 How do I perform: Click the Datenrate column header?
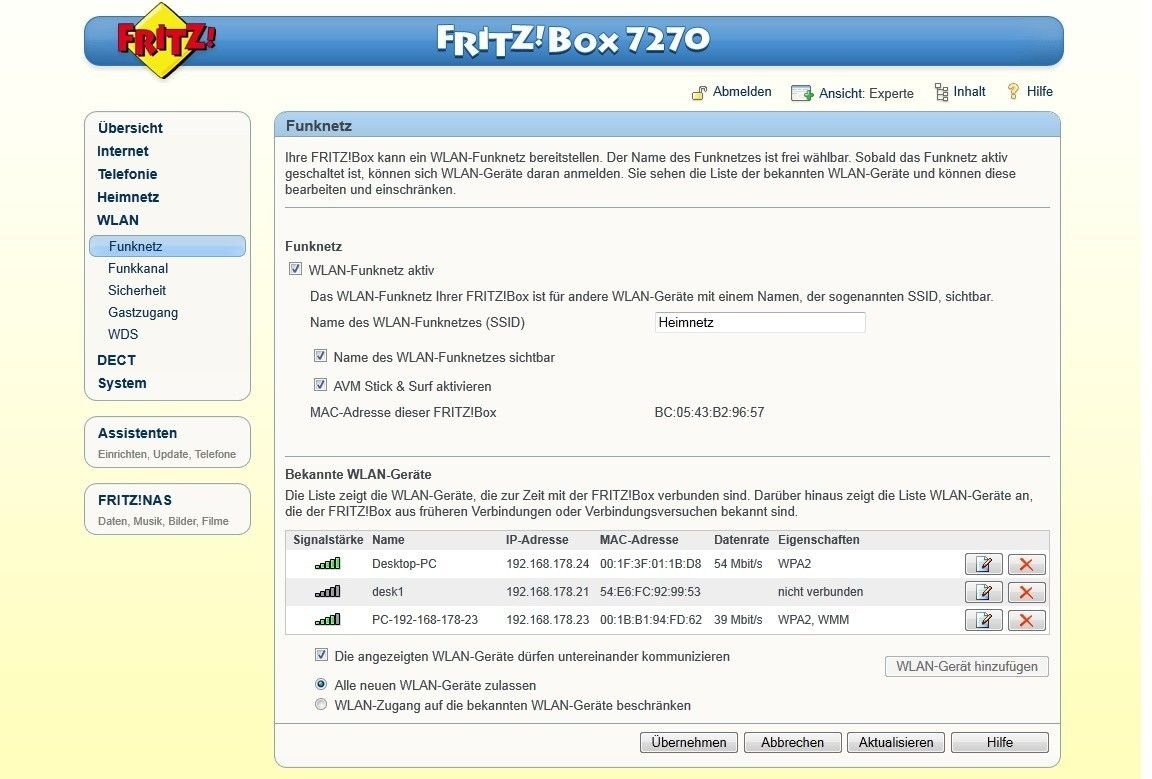741,539
